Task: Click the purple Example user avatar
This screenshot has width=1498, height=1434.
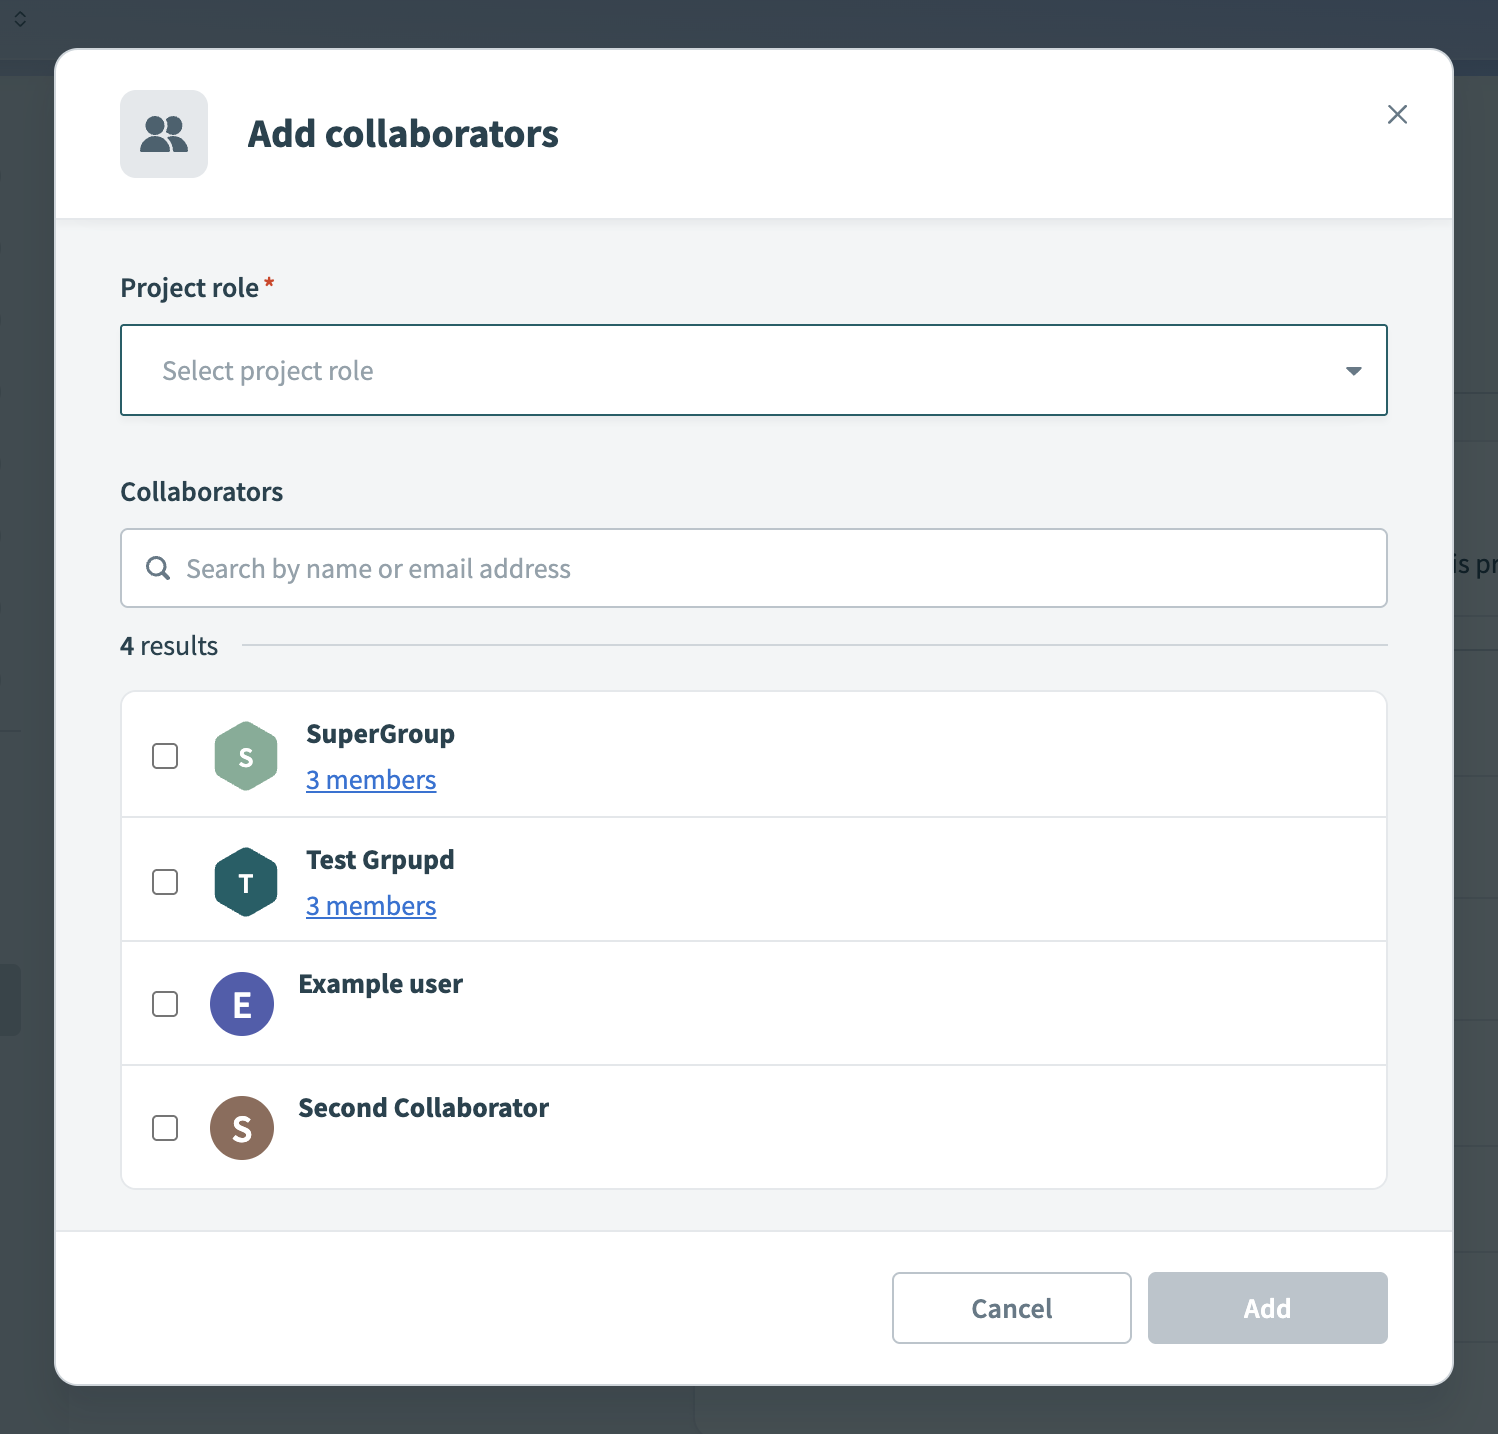Action: tap(242, 1004)
